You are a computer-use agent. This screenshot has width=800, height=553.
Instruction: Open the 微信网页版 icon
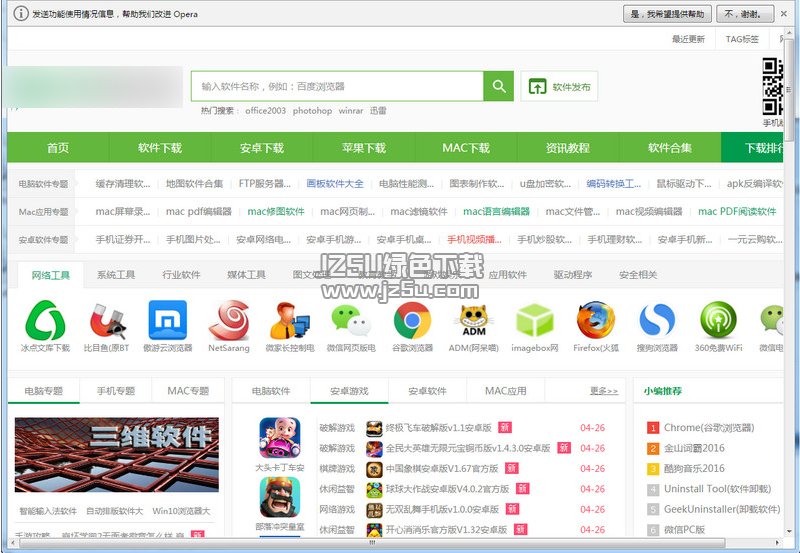tap(351, 320)
